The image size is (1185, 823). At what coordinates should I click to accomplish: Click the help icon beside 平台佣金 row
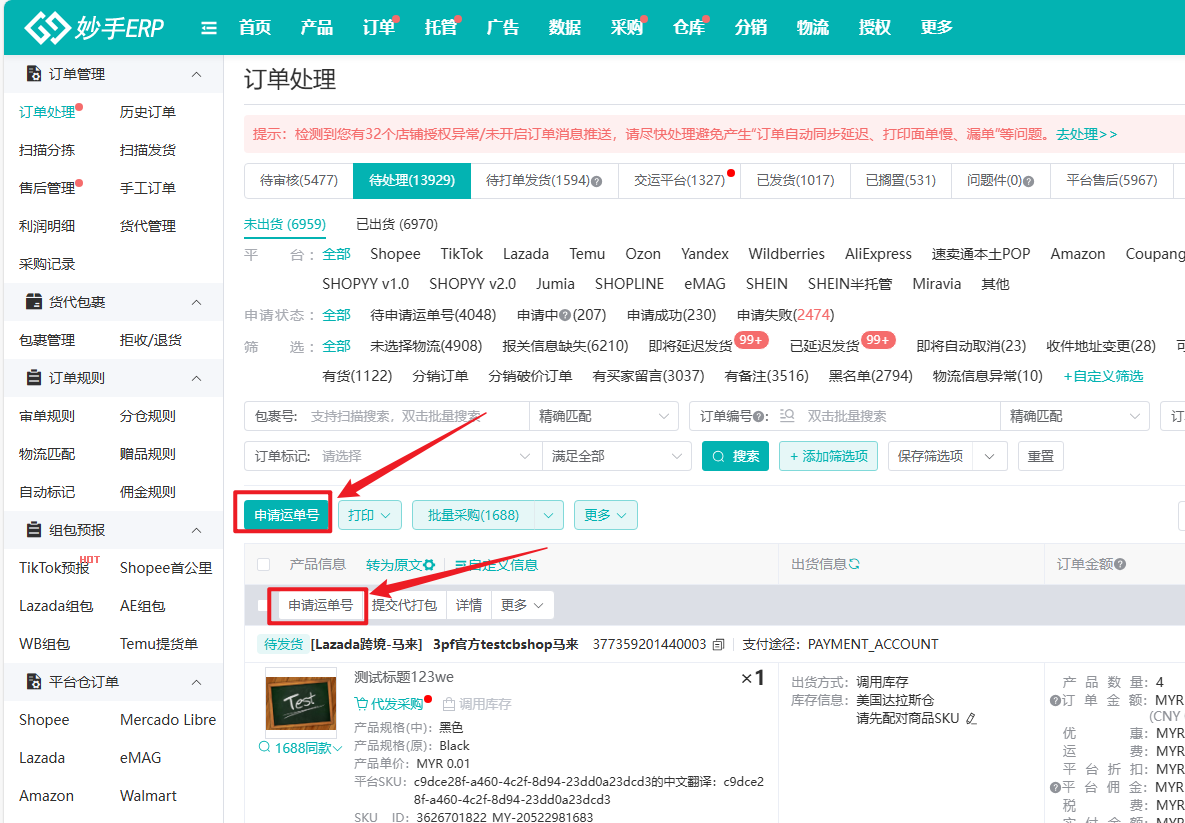pyautogui.click(x=1054, y=787)
